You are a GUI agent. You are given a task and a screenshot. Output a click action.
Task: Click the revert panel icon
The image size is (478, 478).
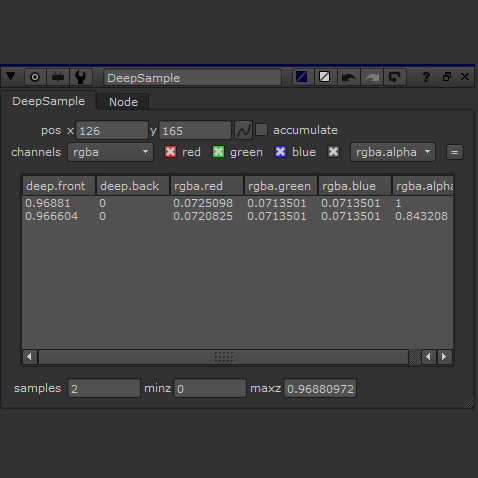click(395, 77)
